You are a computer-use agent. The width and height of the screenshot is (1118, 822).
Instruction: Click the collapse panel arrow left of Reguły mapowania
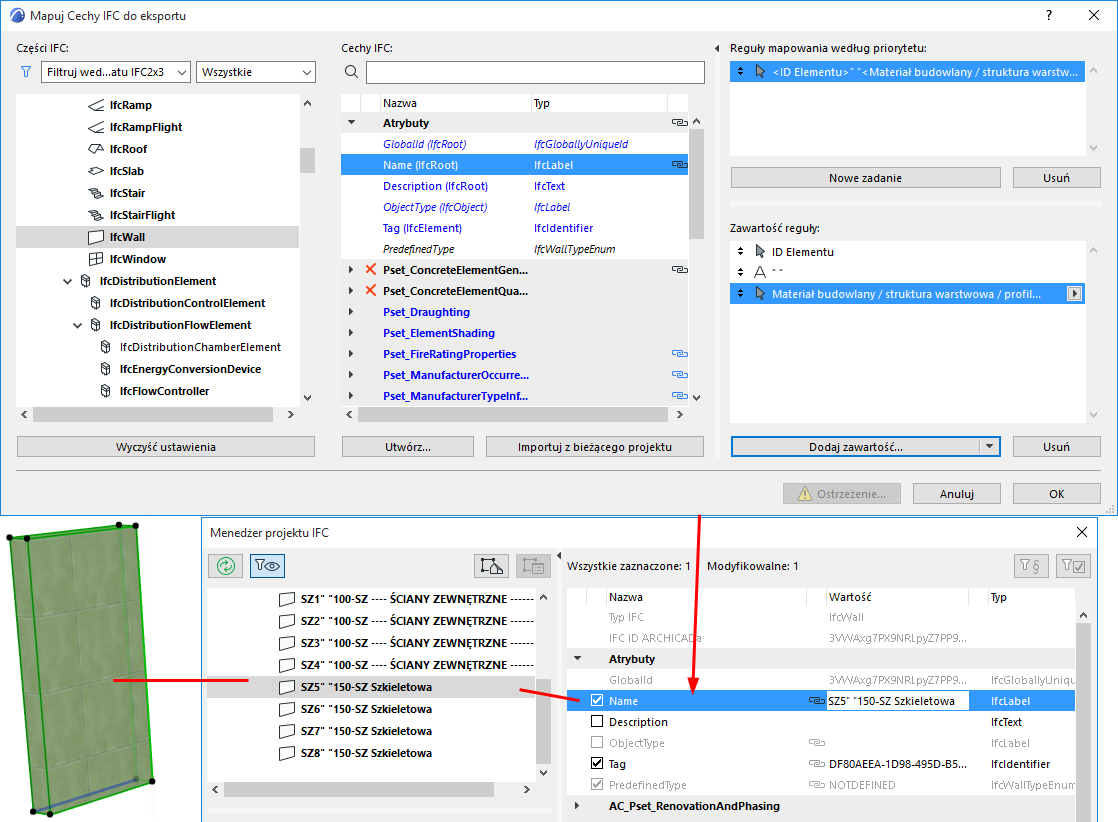coord(717,48)
